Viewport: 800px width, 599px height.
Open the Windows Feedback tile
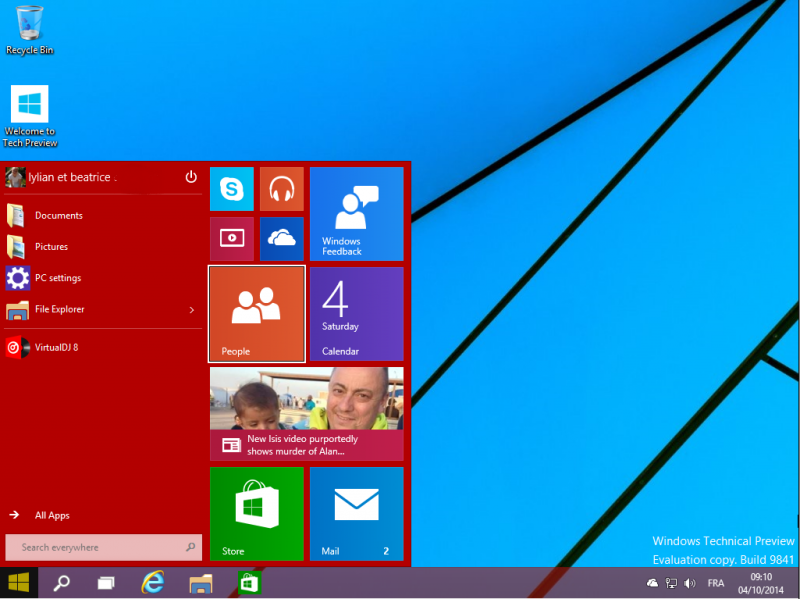pyautogui.click(x=356, y=213)
